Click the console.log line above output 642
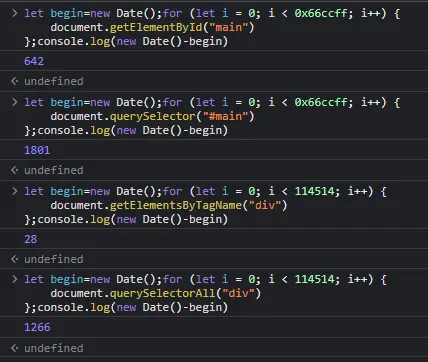 pos(126,42)
